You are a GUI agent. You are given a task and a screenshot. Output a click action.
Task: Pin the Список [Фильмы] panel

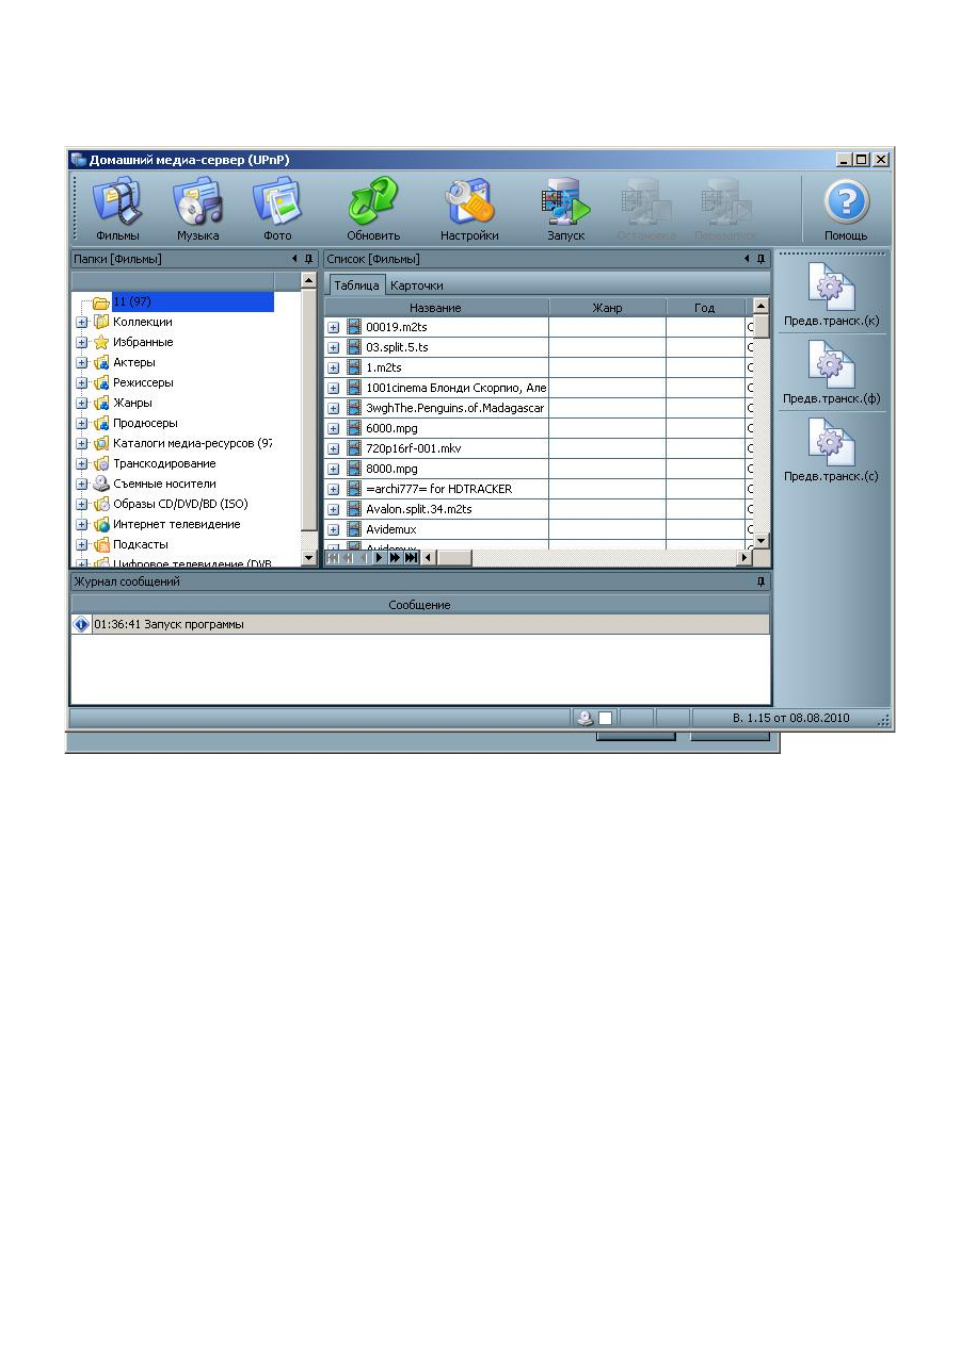761,259
